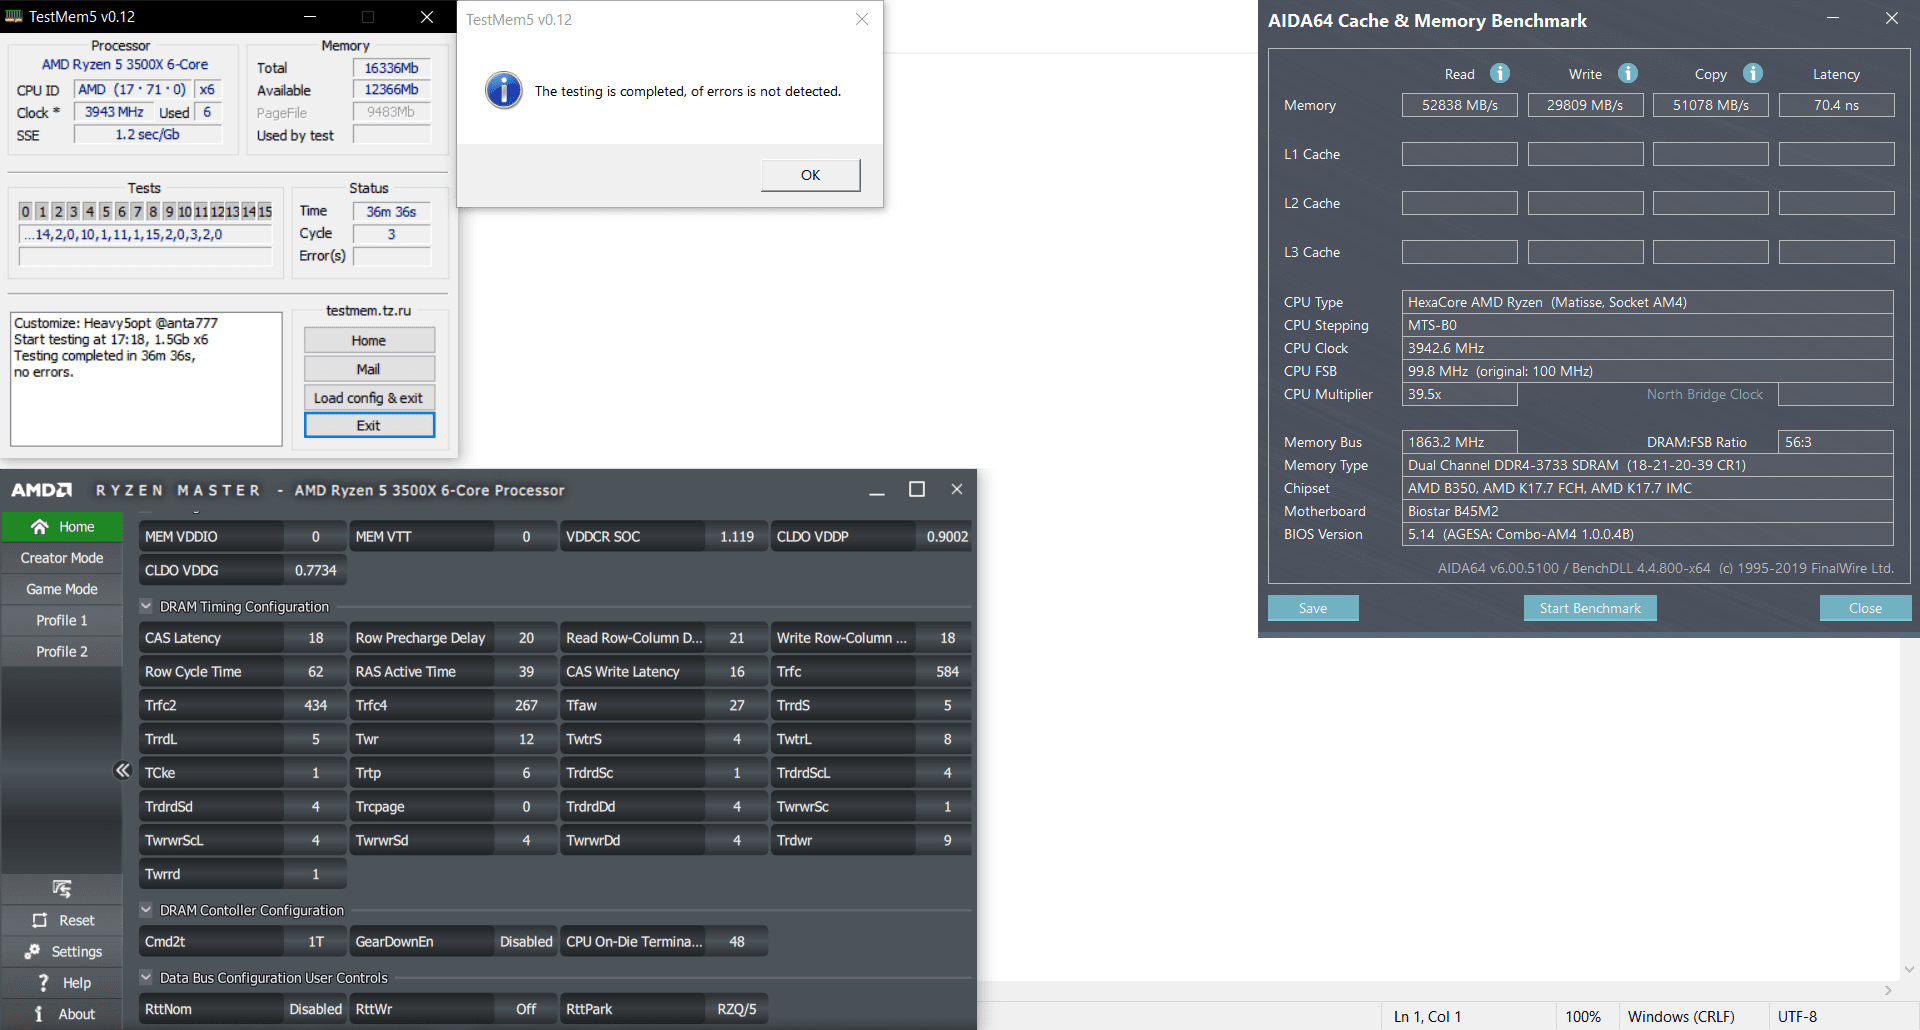
Task: Minimize the Ryzen Master window
Action: tap(877, 490)
